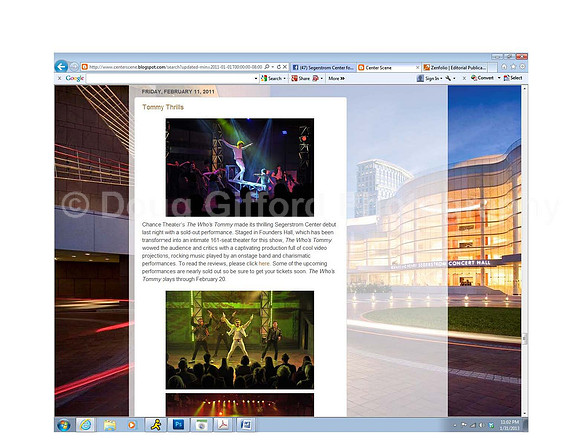Open the dancers with audience photo
This screenshot has height=448, width=580.
pos(240,340)
